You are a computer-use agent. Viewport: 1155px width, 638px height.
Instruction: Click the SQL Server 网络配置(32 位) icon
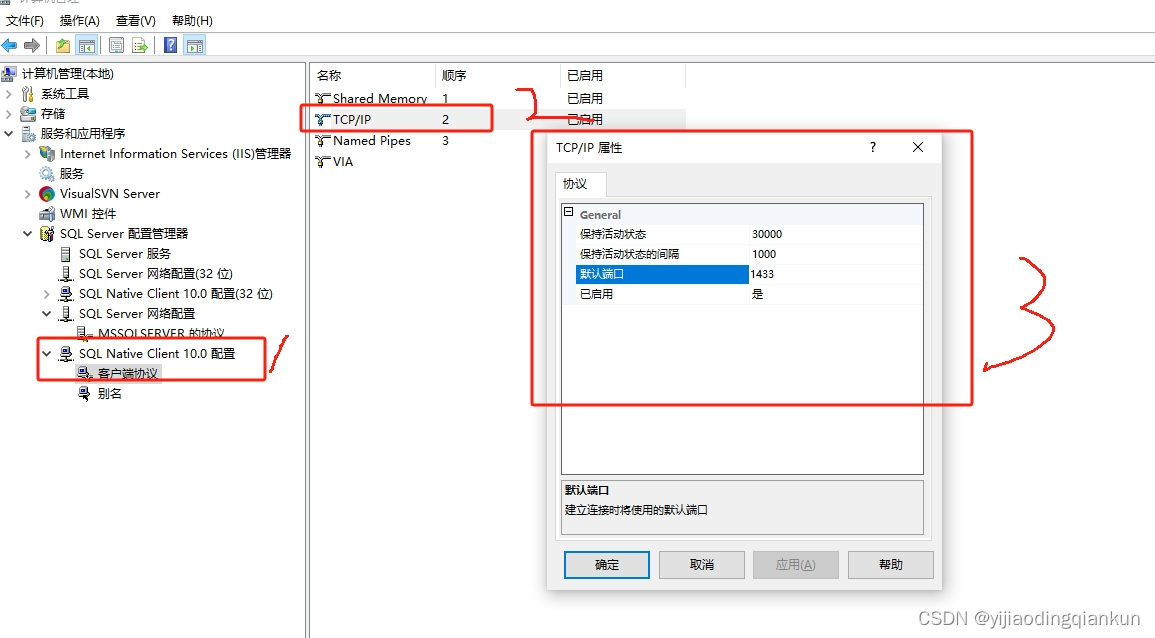(x=66, y=273)
